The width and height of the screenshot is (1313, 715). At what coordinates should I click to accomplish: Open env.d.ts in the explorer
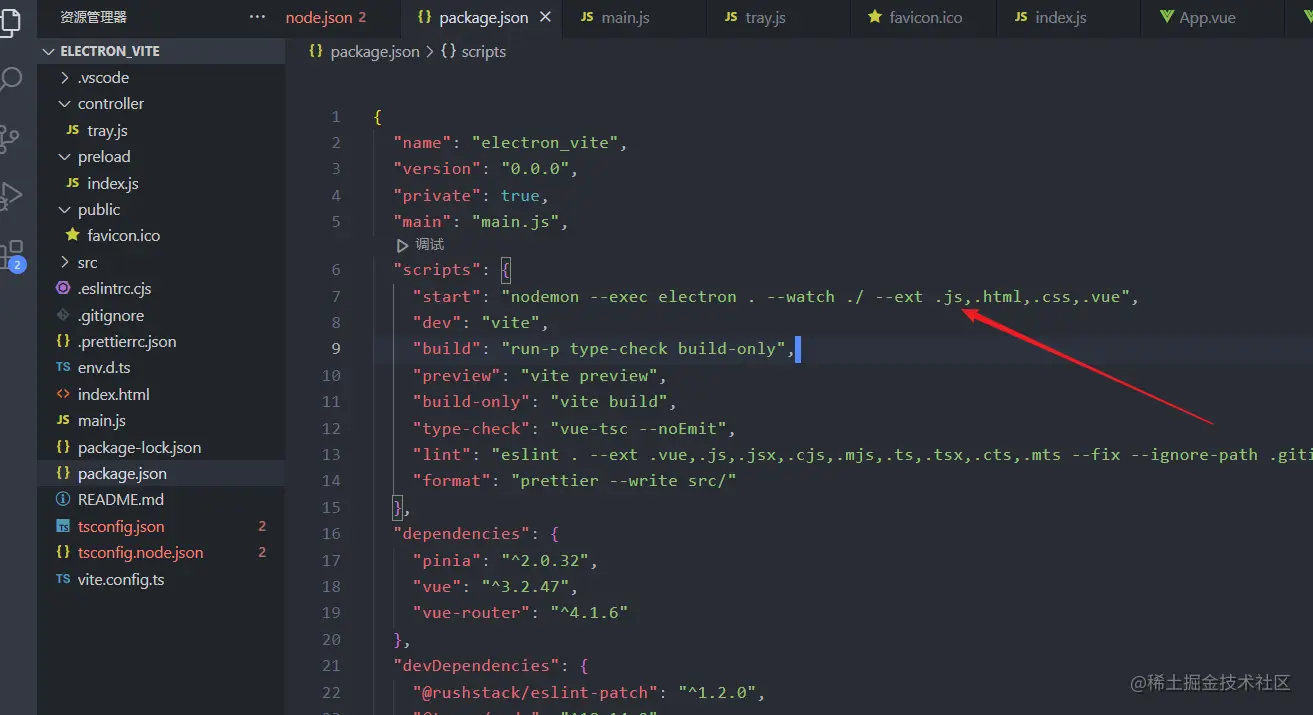[x=161, y=368]
